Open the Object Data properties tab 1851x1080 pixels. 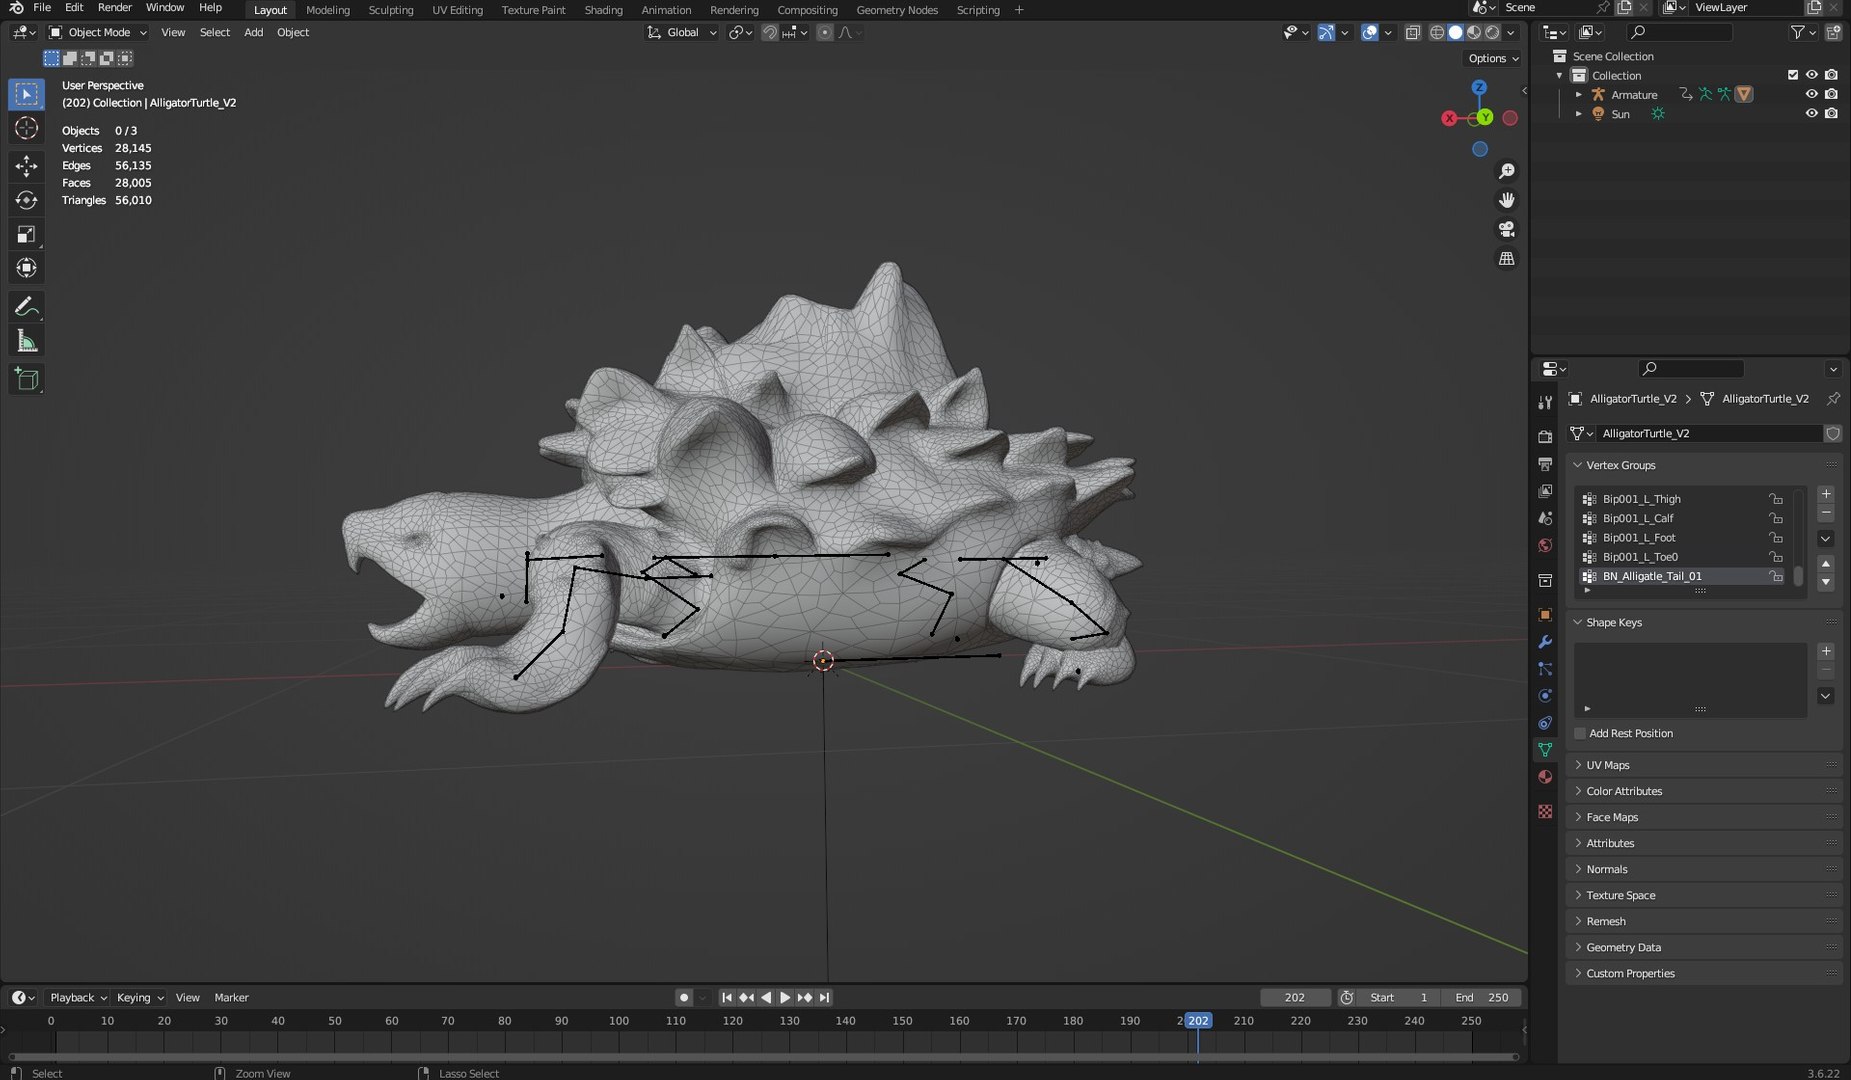(1545, 749)
